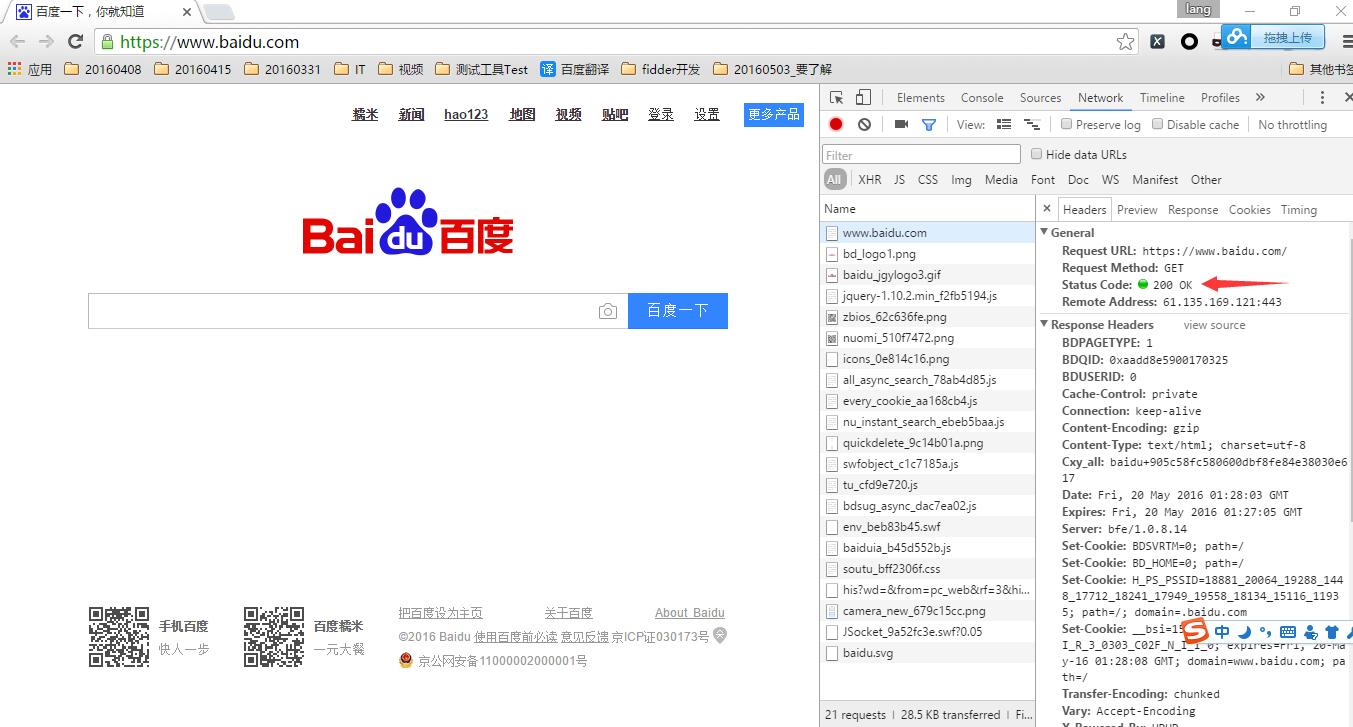This screenshot has width=1353, height=727.
Task: Collapse the Response Headers section
Action: [x=1045, y=325]
